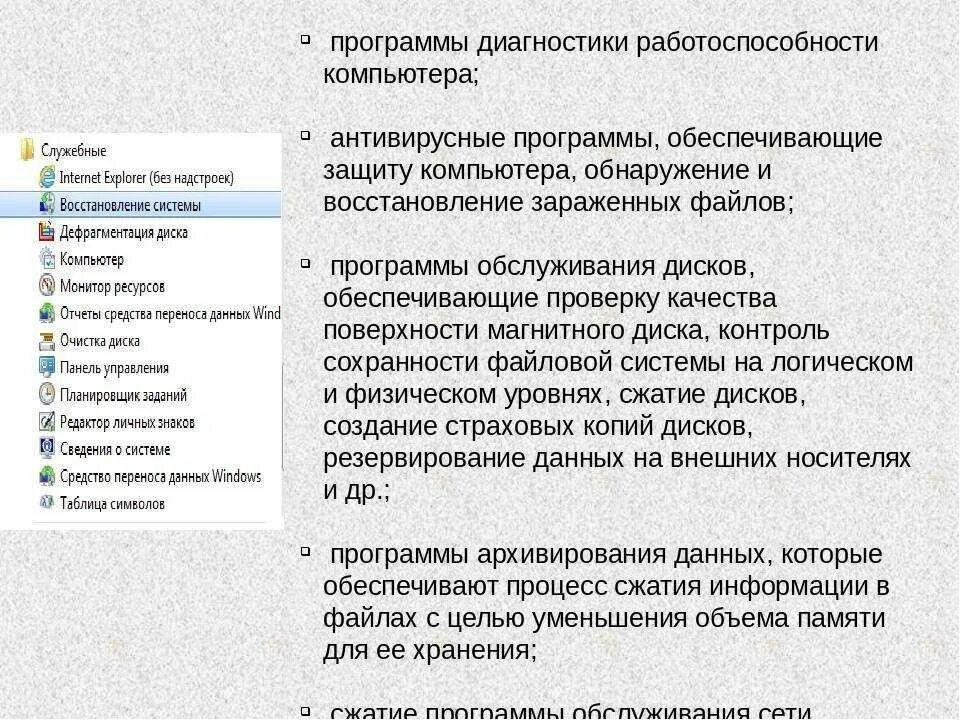Click the text 'программы архивирования данных, которые'
Screen dimensions: 960x720
(606, 554)
